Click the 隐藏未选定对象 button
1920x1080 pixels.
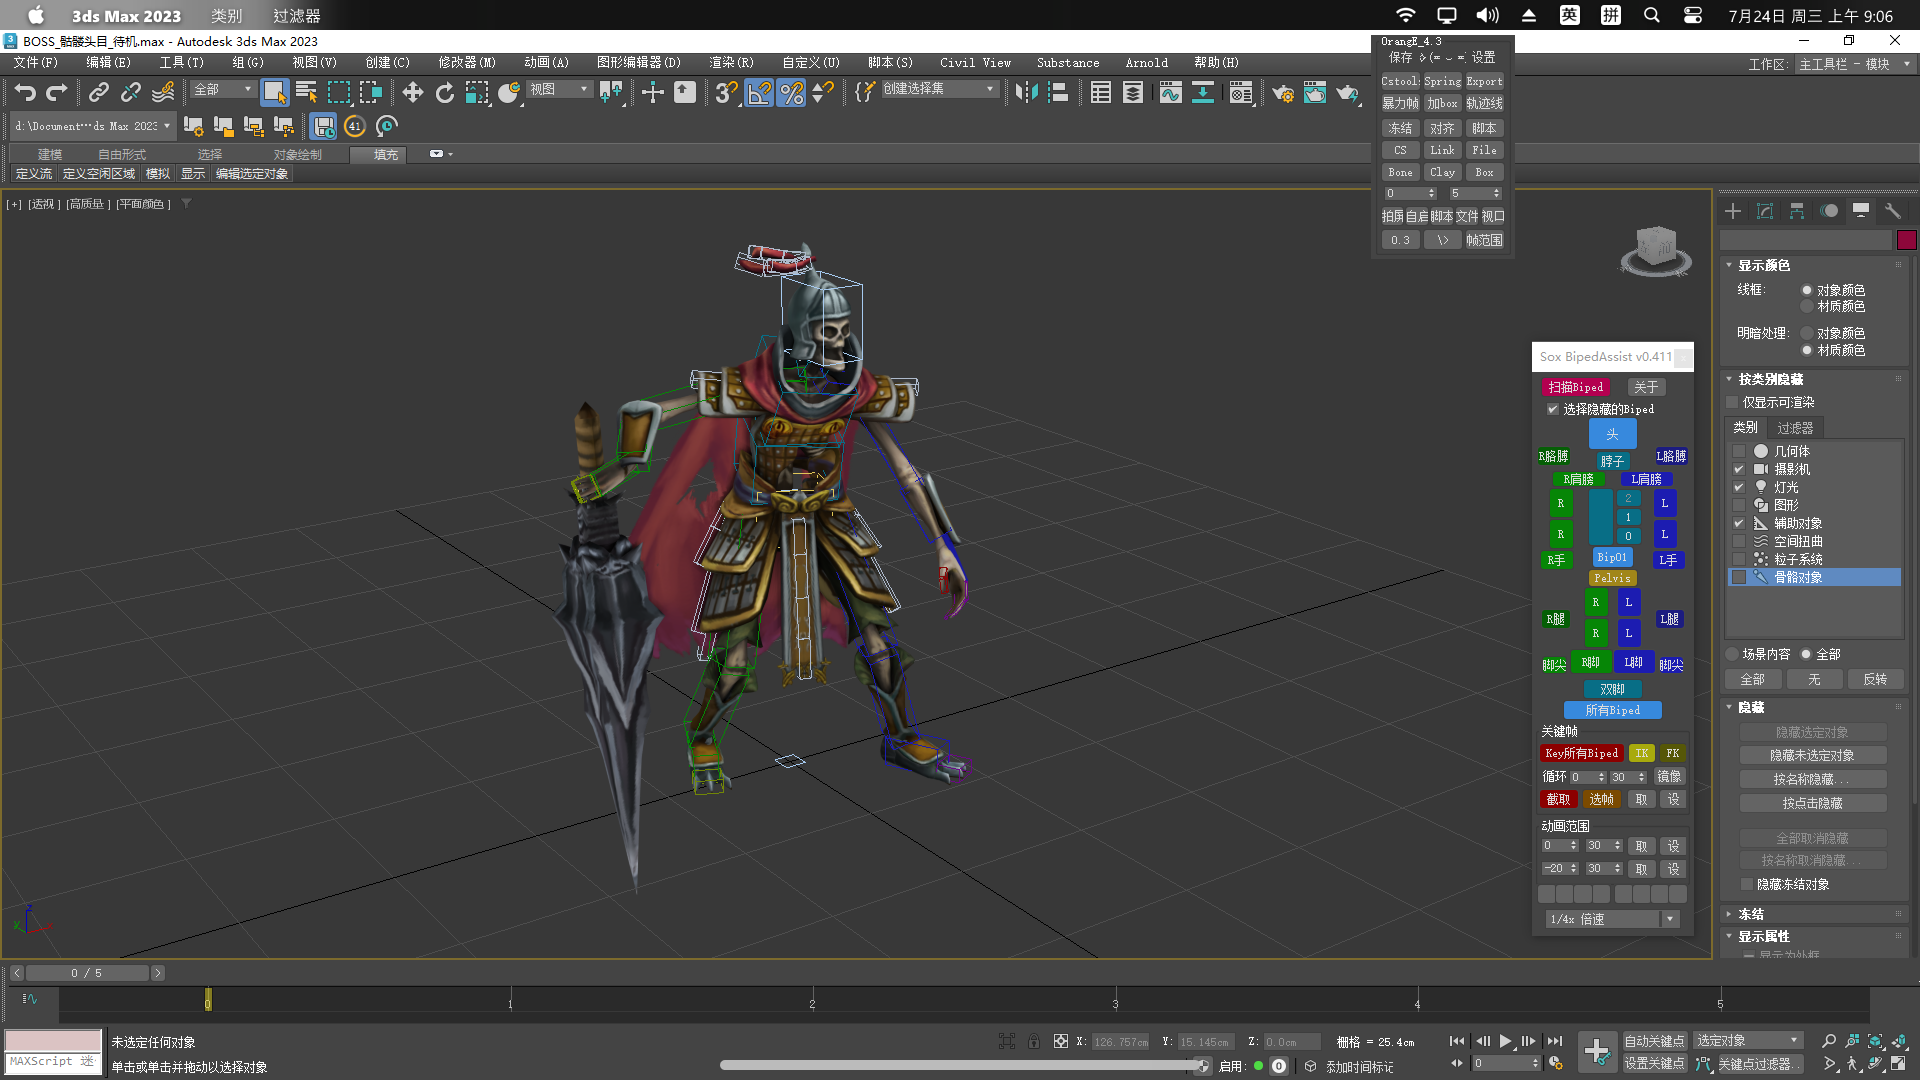pos(1812,756)
